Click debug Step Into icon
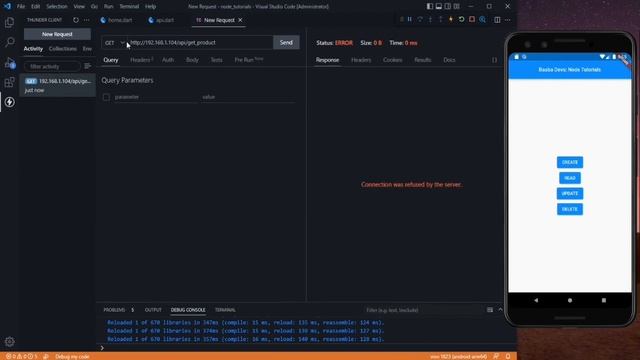This screenshot has width=640, height=360. pos(430,20)
